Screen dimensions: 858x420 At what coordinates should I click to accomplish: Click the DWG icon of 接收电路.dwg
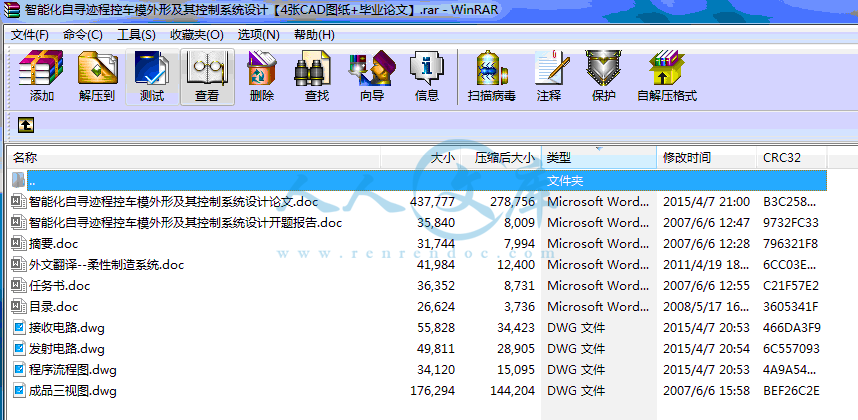coord(20,328)
